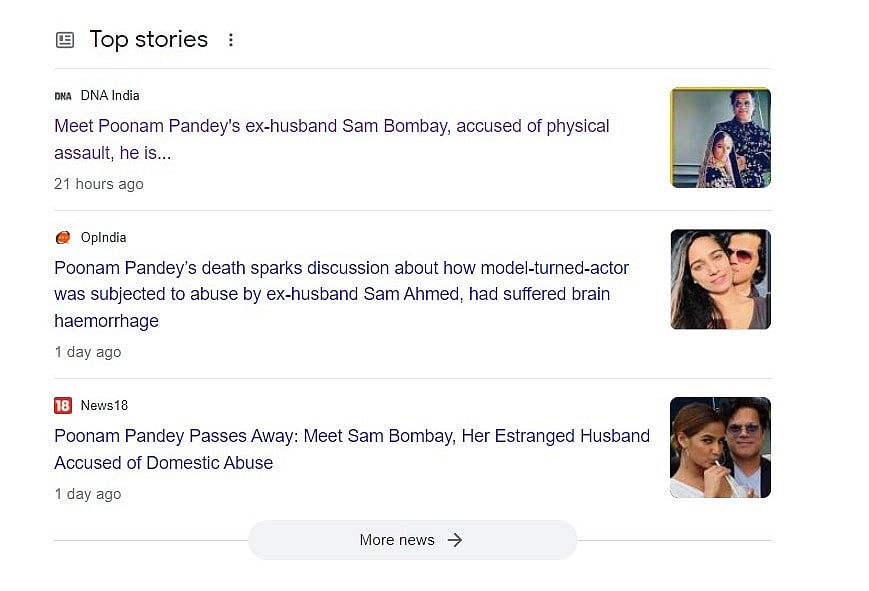Click the News18 source name
The width and height of the screenshot is (869, 591).
pos(104,405)
